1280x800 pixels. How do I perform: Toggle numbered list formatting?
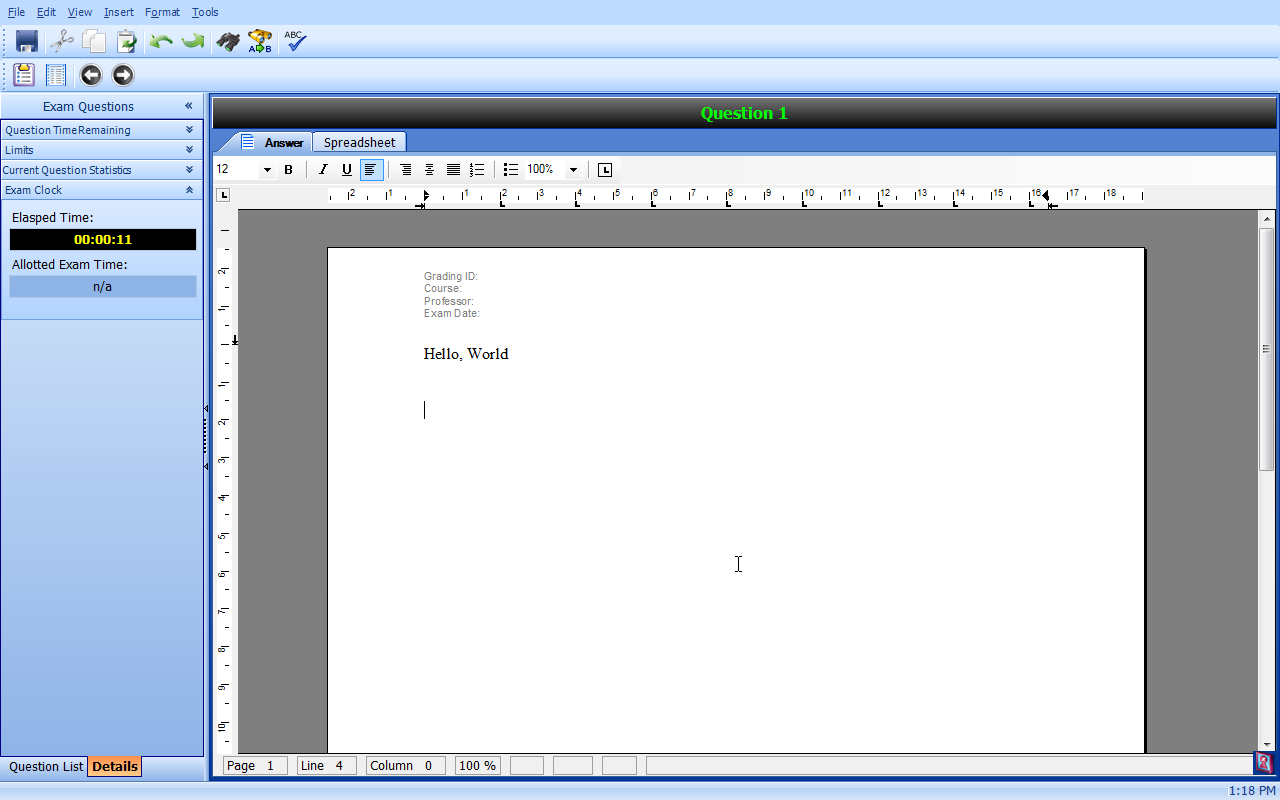477,170
